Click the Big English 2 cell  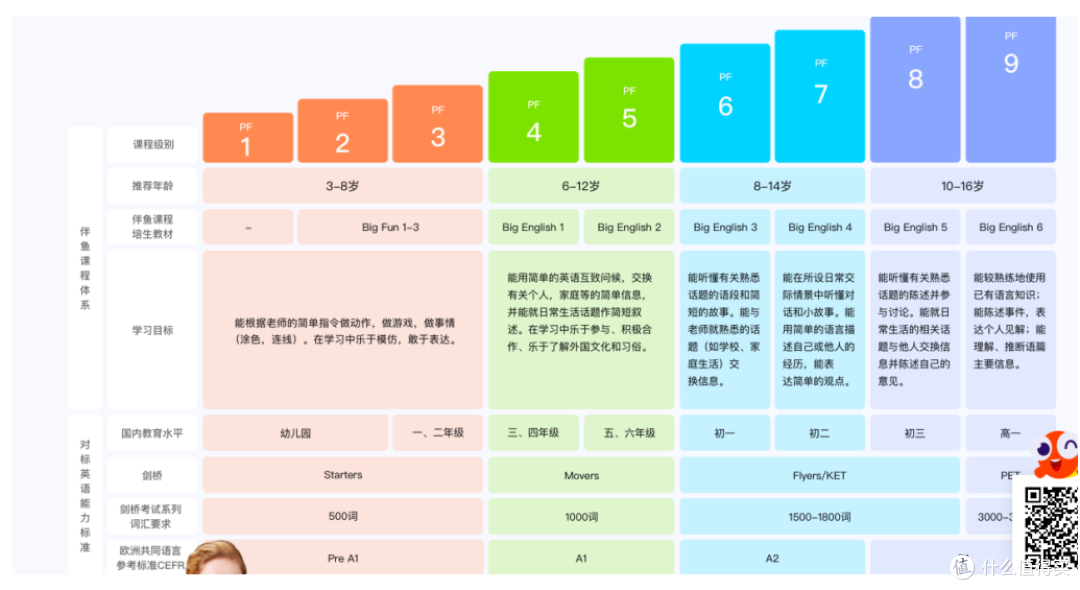pyautogui.click(x=629, y=227)
